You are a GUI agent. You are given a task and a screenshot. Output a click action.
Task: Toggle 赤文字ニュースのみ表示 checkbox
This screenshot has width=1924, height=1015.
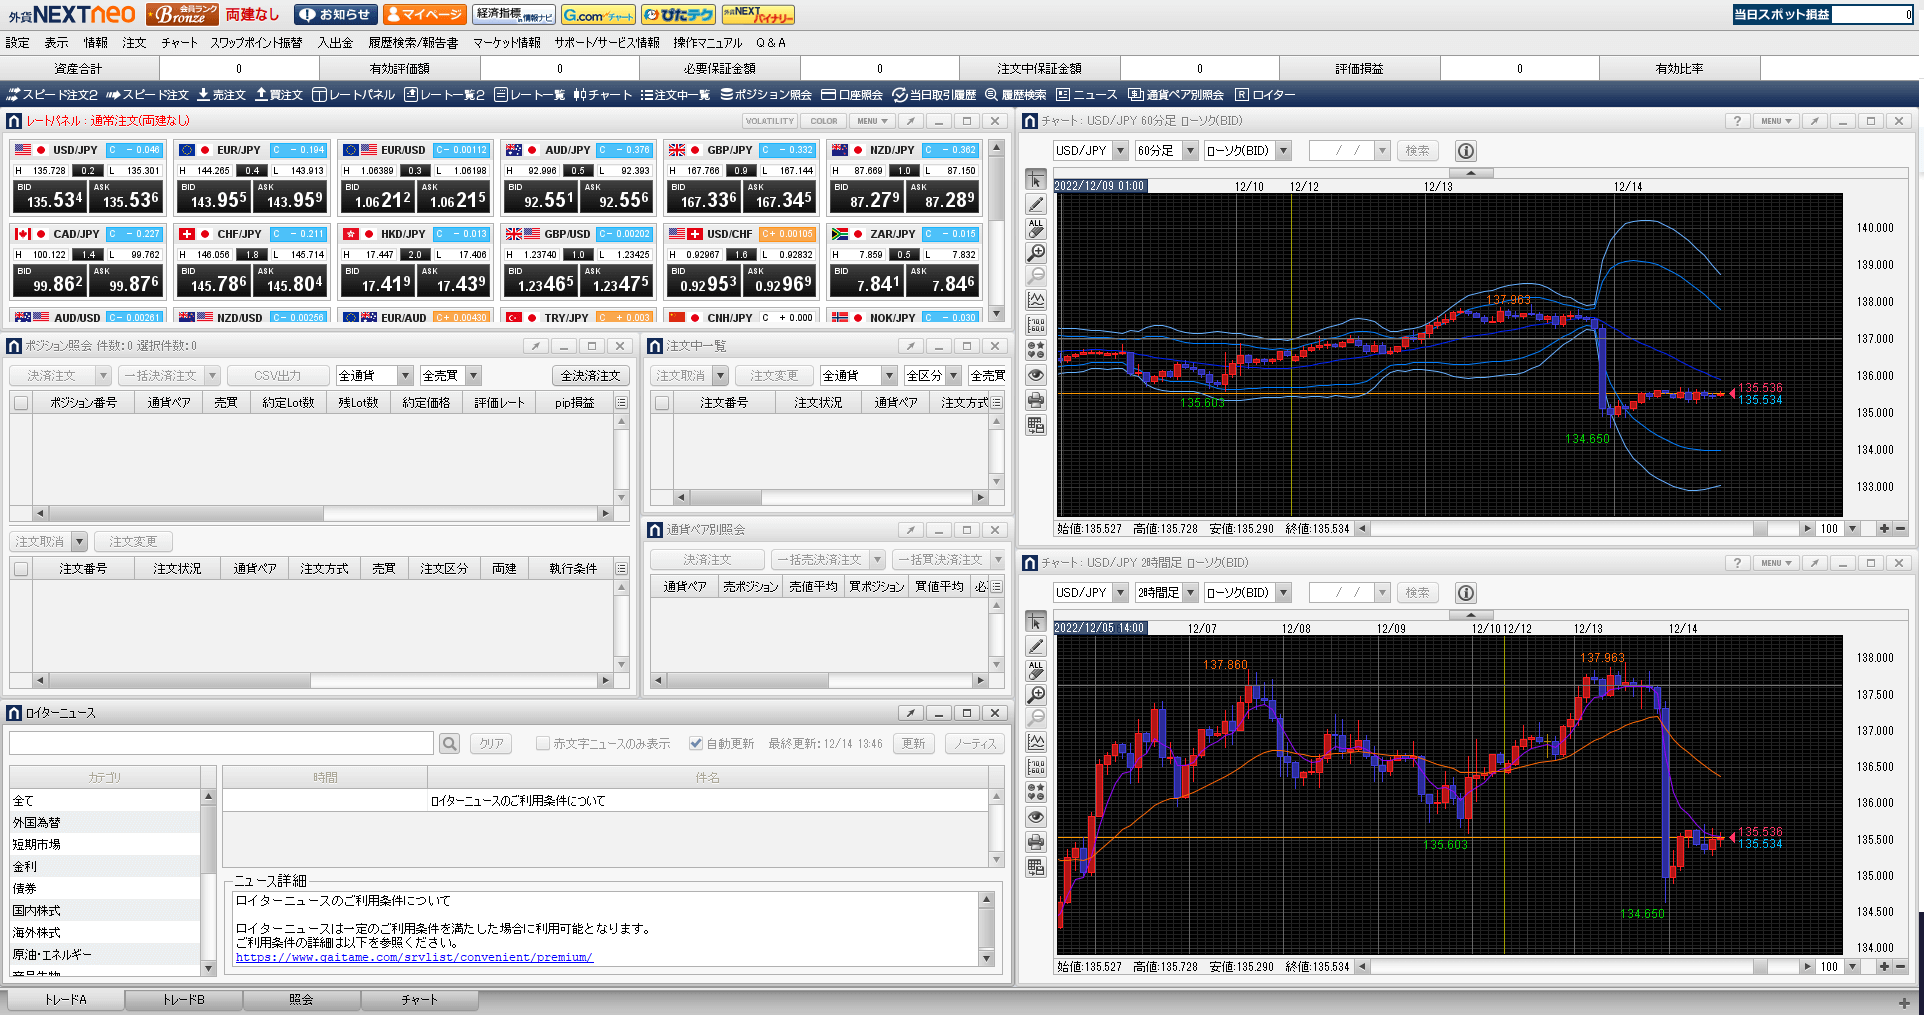coord(543,744)
